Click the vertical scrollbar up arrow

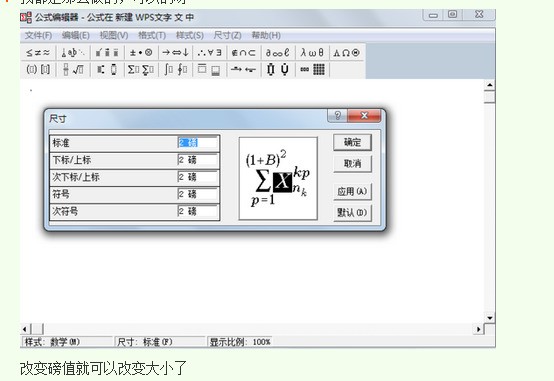coord(490,85)
